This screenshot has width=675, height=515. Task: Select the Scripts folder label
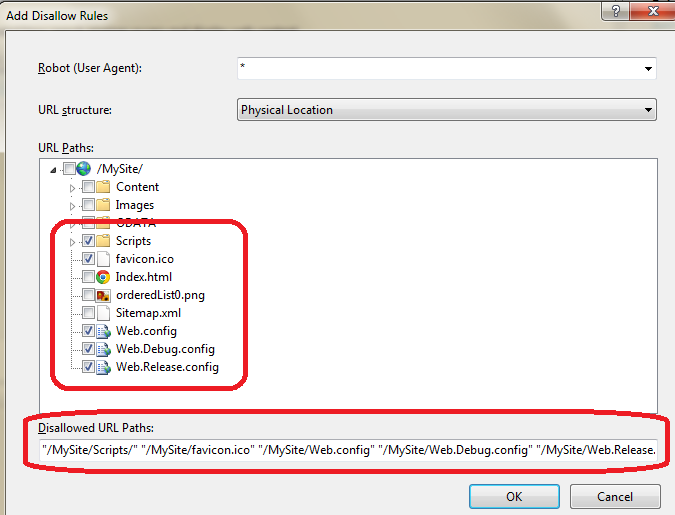point(133,241)
